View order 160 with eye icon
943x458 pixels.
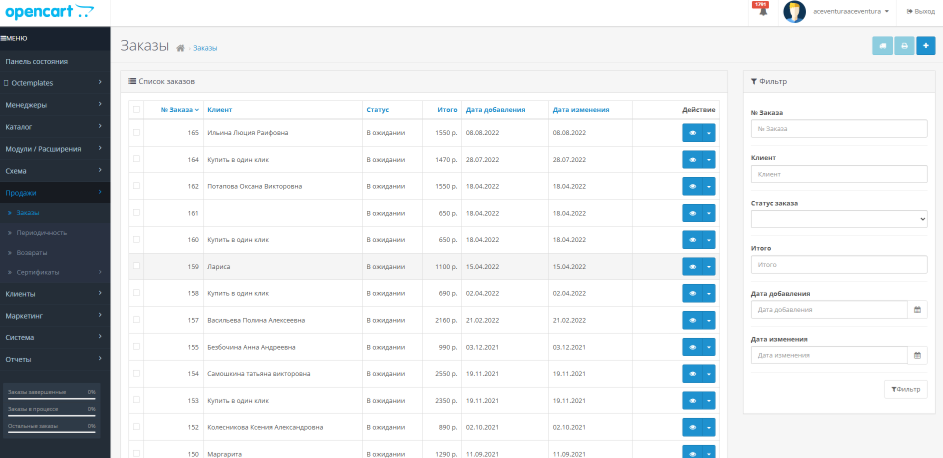tap(692, 240)
